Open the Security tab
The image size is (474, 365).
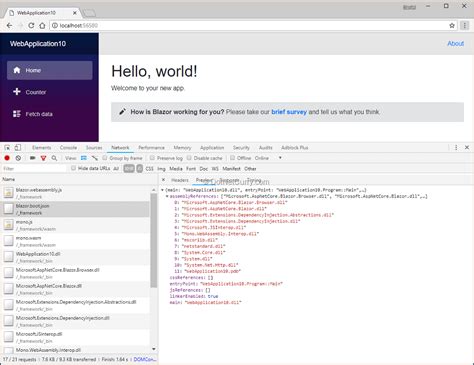[241, 147]
